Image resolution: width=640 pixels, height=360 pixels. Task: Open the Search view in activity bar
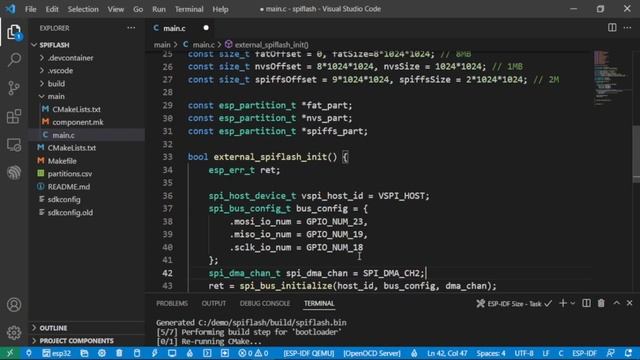coord(14,60)
